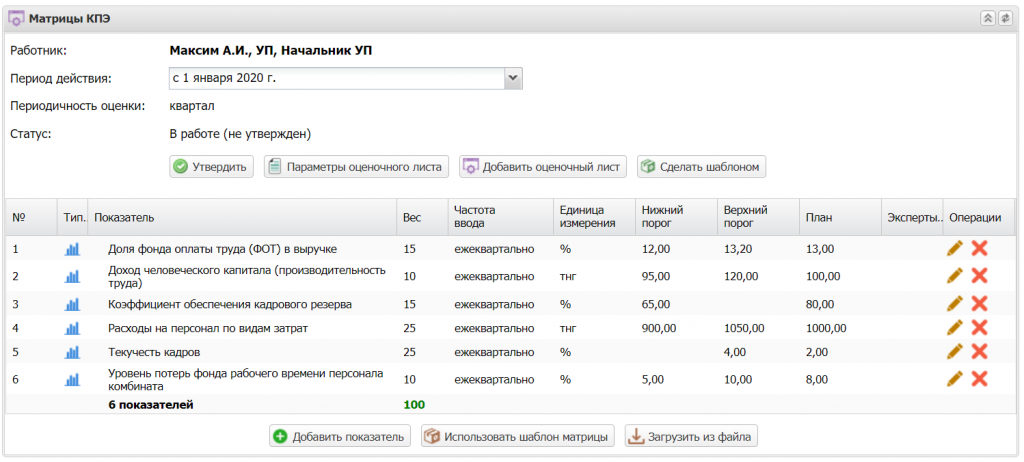Sort by the Вес column header
The height and width of the screenshot is (462, 1024).
(423, 218)
